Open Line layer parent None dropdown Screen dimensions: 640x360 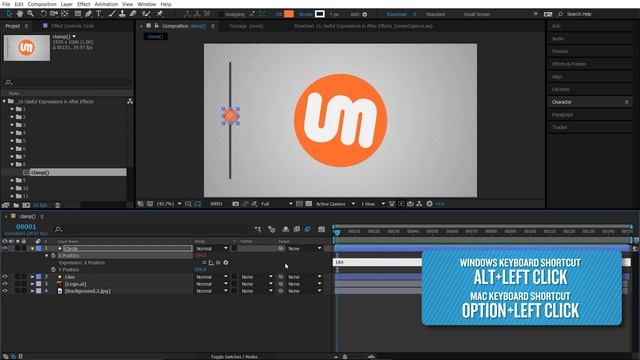pos(304,277)
